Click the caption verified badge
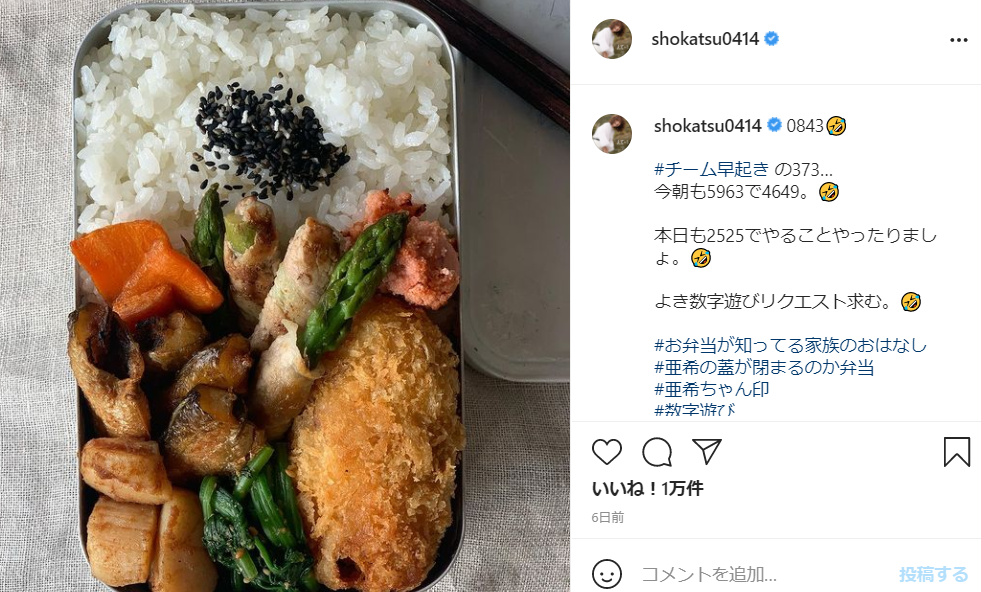Viewport: 981px width, 592px height. click(x=775, y=125)
